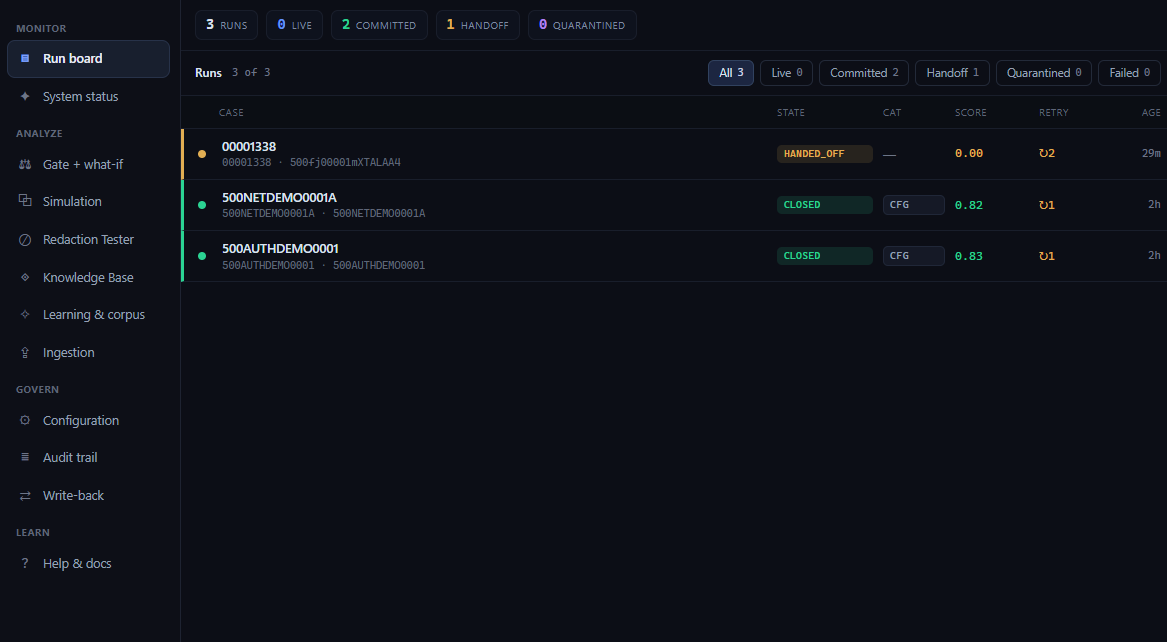This screenshot has width=1167, height=642.
Task: Open the Configuration gear icon
Action: pyautogui.click(x=25, y=420)
